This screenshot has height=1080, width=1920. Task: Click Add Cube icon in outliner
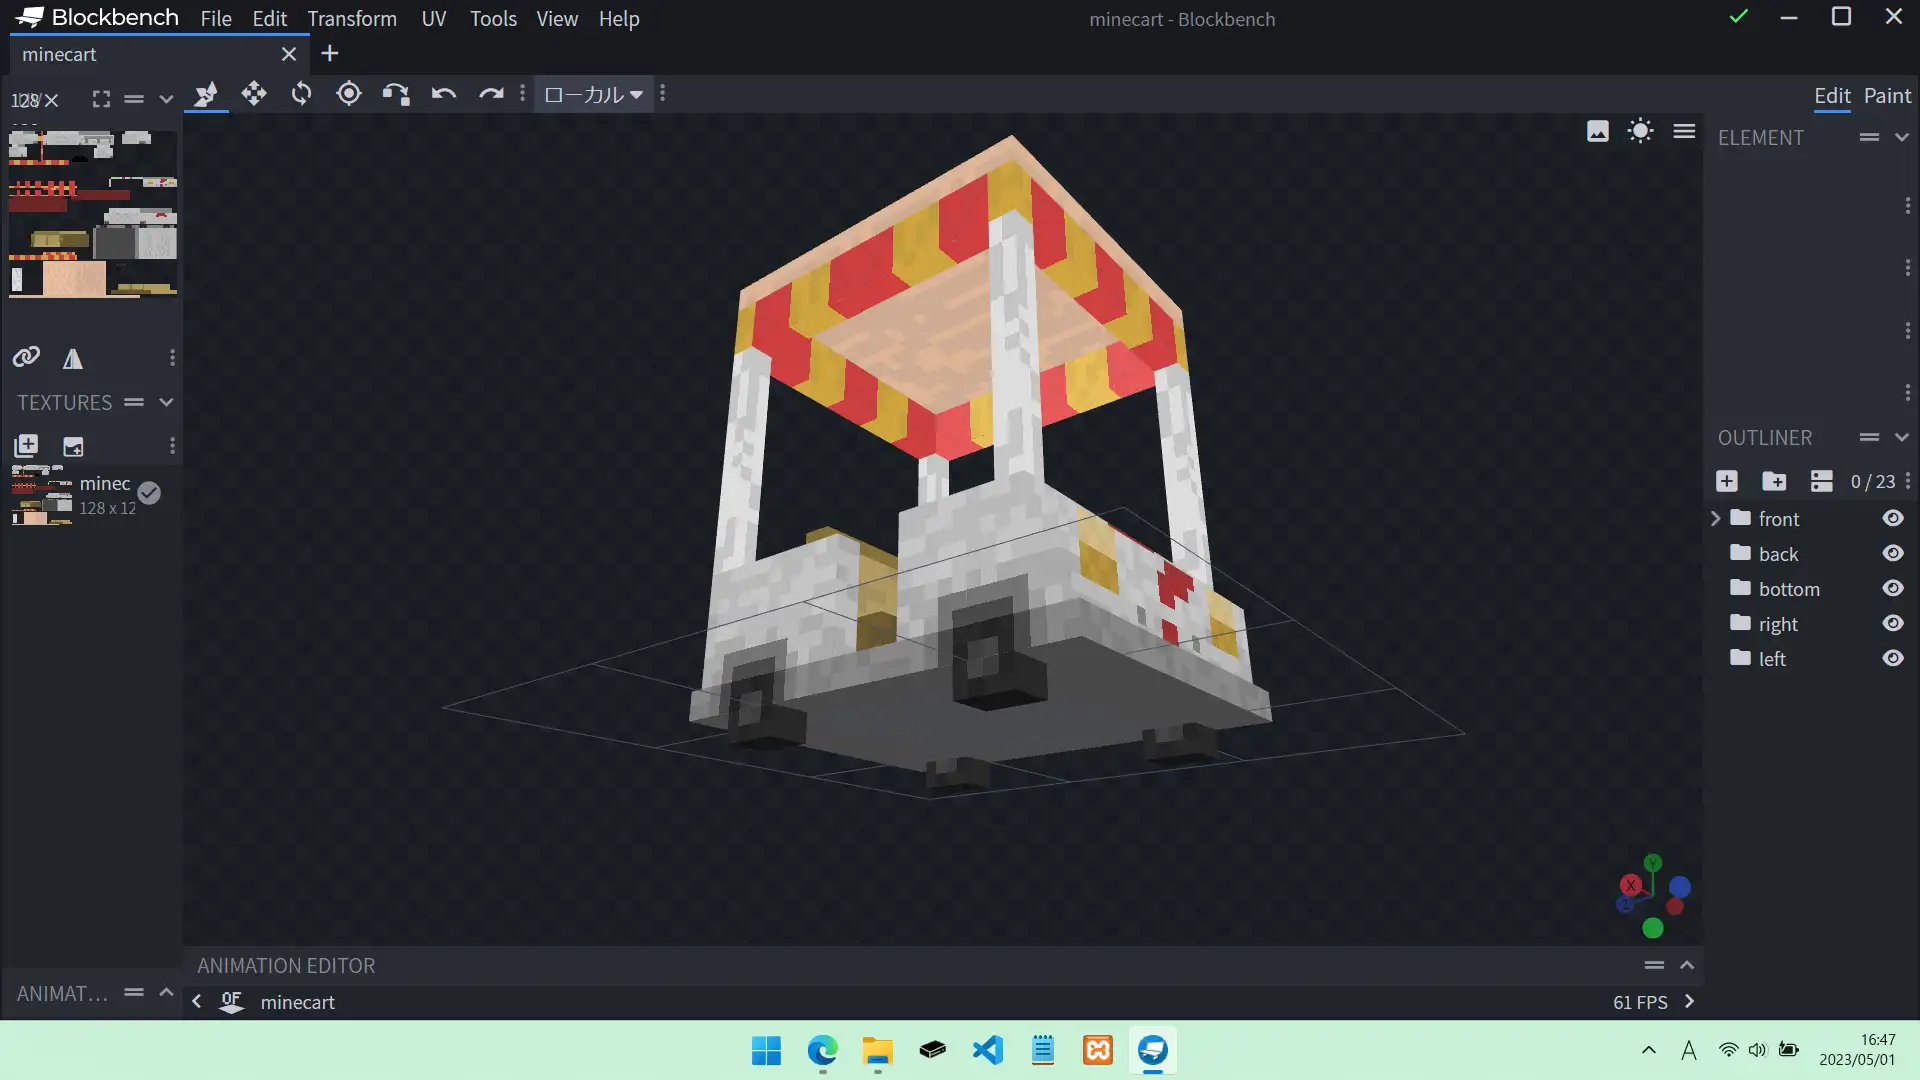point(1727,481)
